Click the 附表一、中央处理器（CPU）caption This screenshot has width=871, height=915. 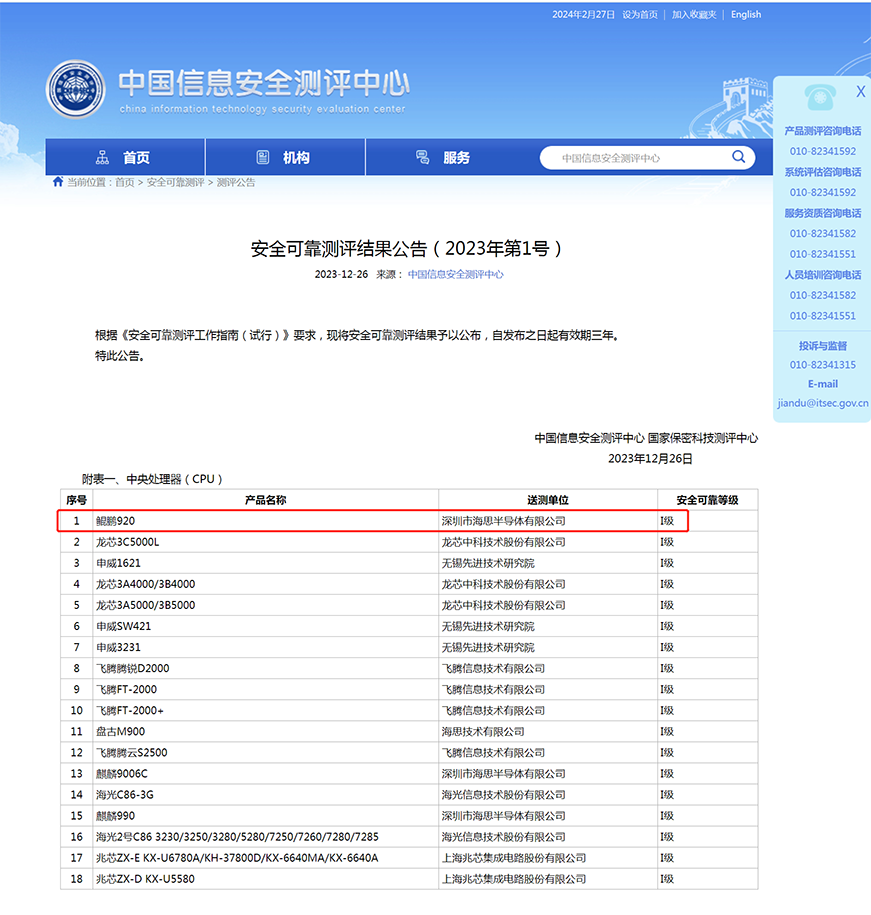click(x=152, y=479)
